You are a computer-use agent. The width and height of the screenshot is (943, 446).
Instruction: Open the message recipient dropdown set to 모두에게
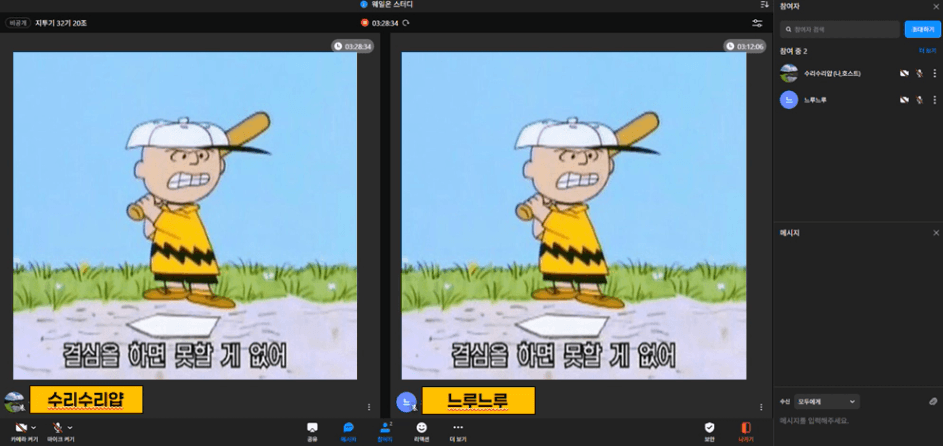tap(827, 401)
